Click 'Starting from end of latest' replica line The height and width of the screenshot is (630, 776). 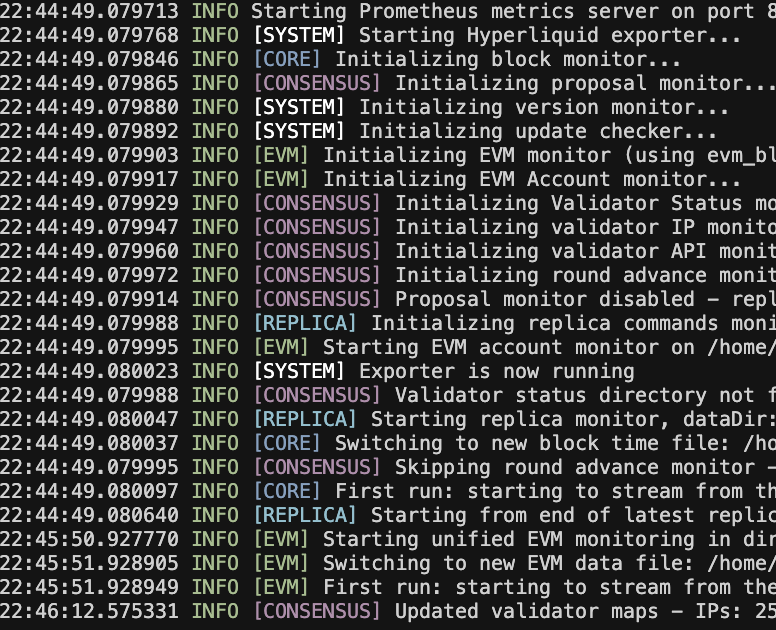574,516
